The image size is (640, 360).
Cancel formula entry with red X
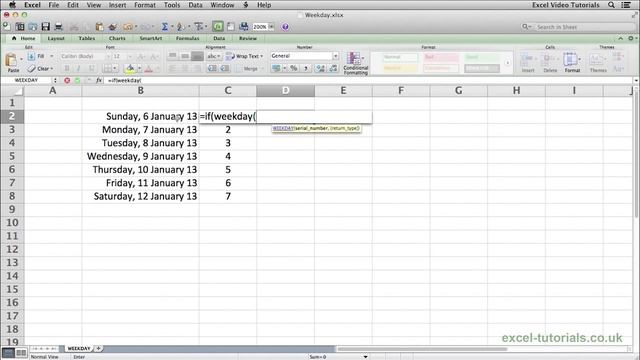tap(67, 80)
